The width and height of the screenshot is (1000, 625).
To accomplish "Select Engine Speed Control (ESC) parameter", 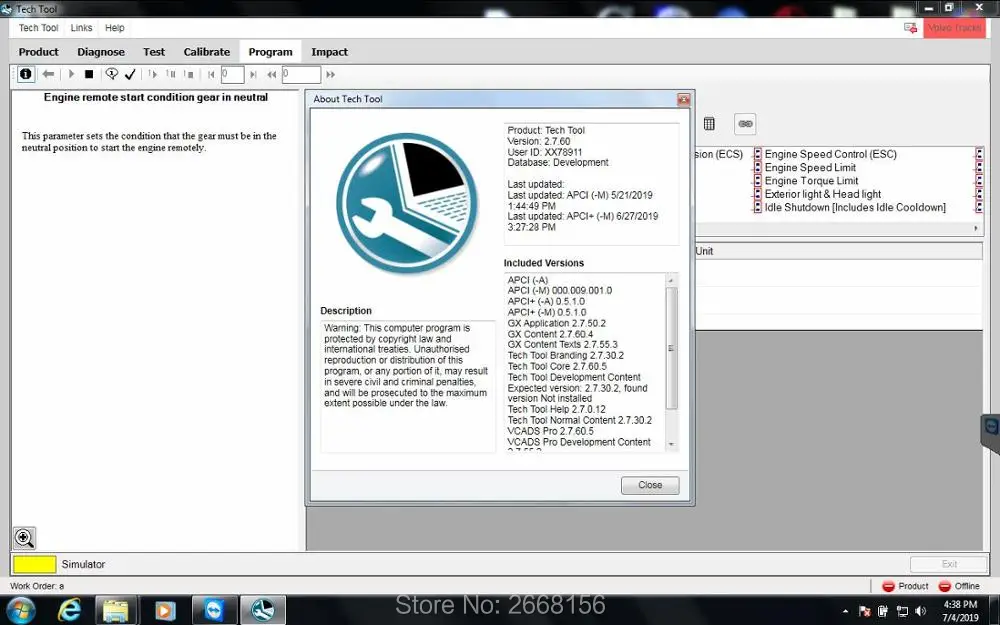I will tap(830, 154).
